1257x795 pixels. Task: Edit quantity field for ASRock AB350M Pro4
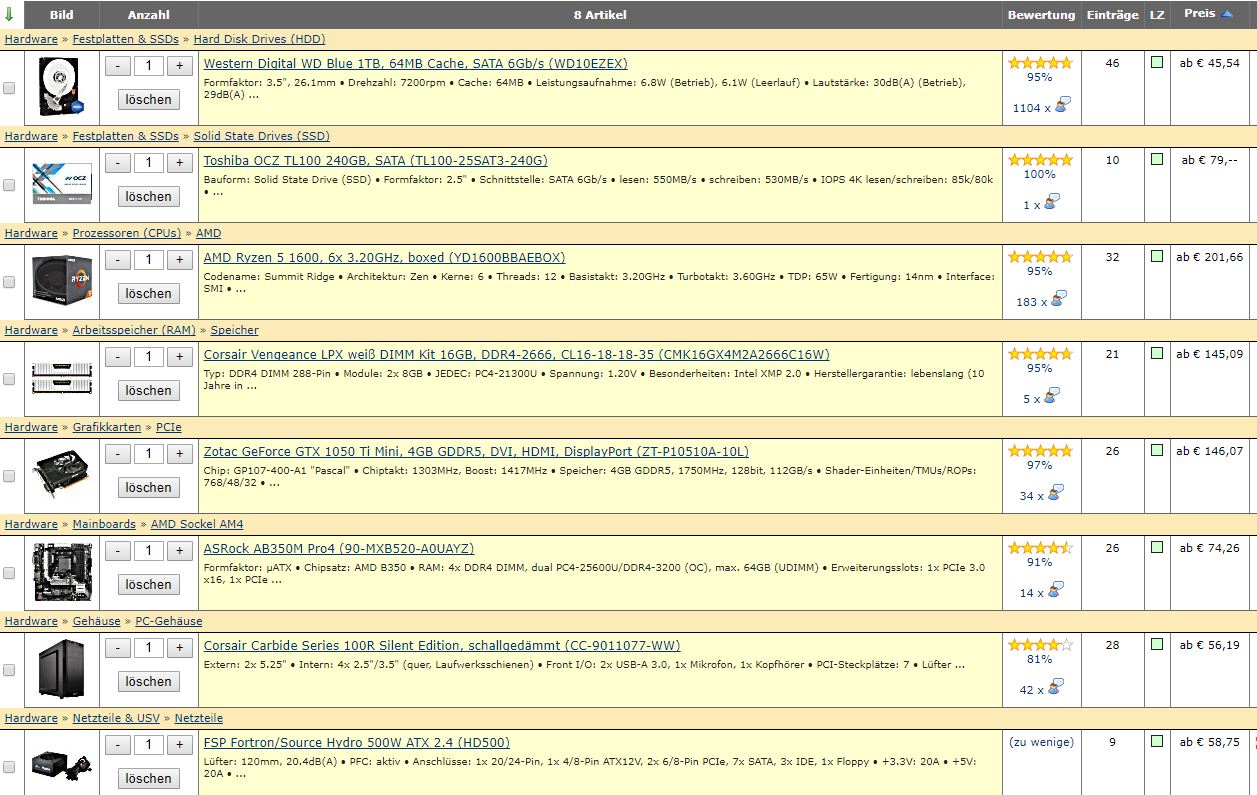pyautogui.click(x=149, y=551)
